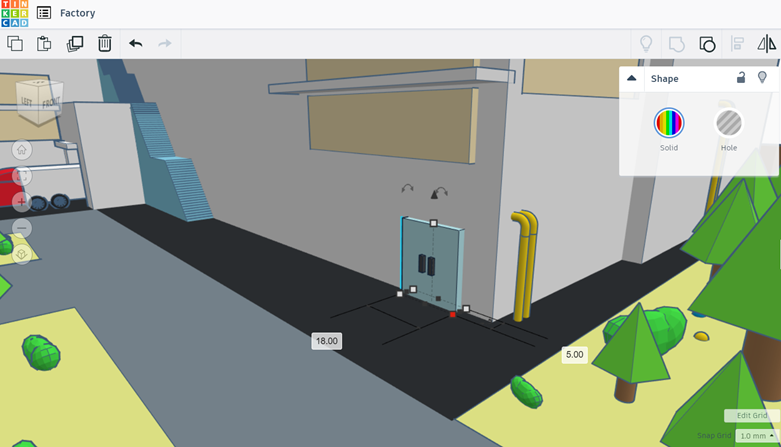Click the right curved rotation arrow above the door

point(441,191)
